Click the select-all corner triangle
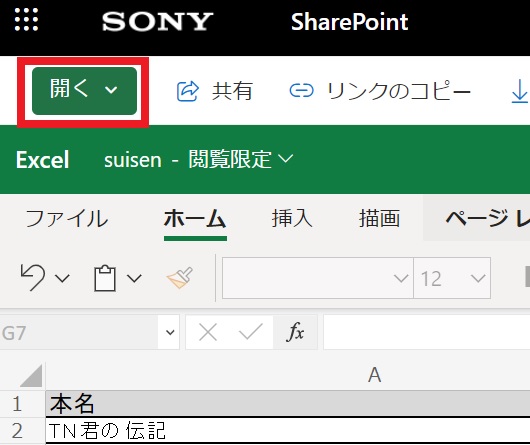The height and width of the screenshot is (445, 530). pos(31,375)
